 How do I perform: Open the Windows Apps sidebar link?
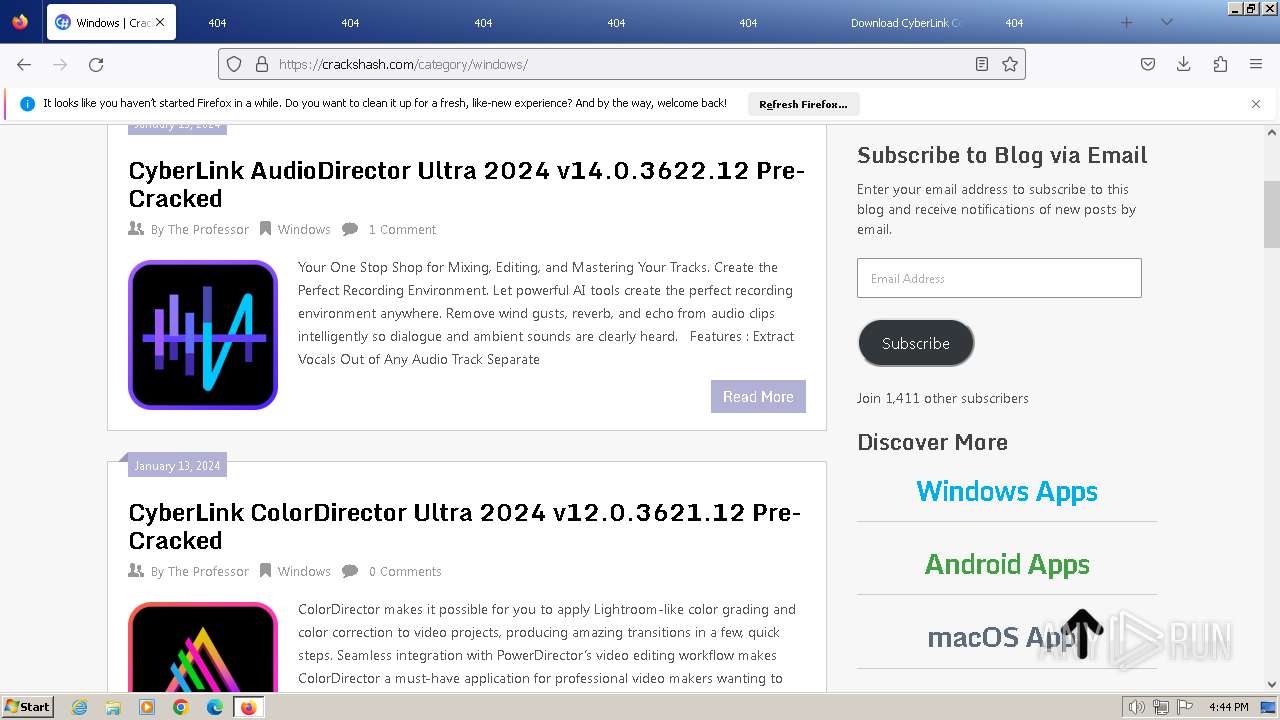1007,491
